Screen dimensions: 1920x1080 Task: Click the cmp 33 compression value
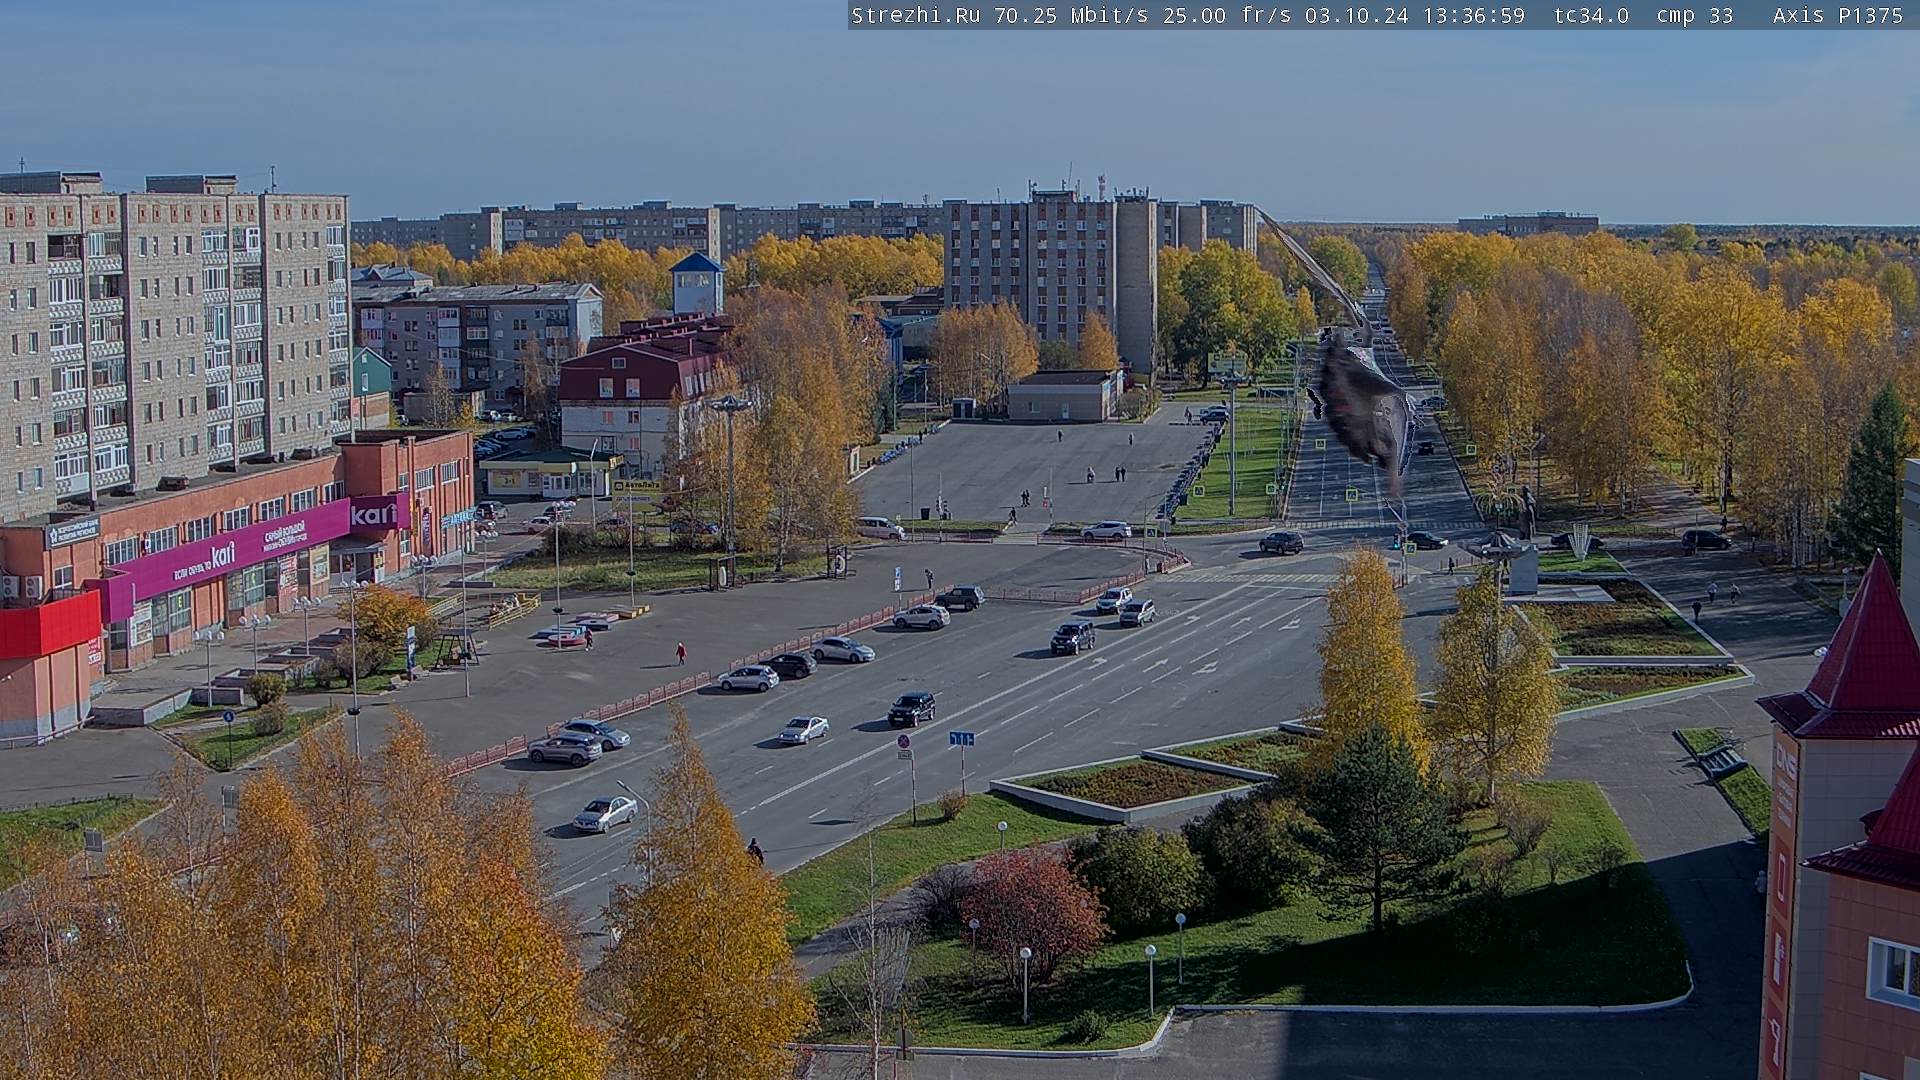pos(1695,15)
